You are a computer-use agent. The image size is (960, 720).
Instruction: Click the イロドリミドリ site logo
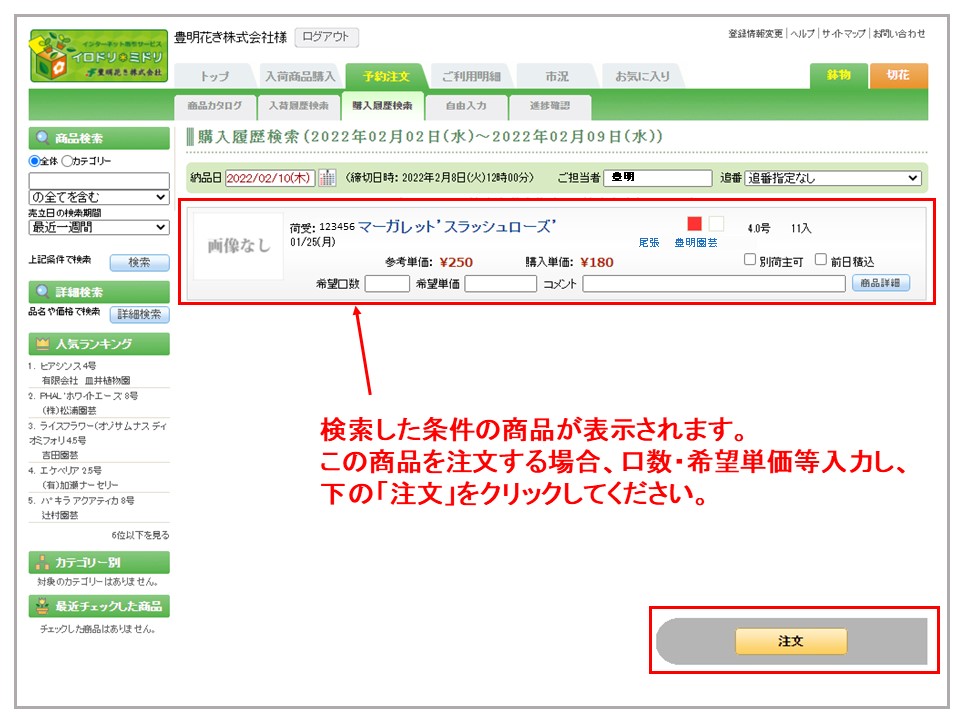pyautogui.click(x=98, y=59)
